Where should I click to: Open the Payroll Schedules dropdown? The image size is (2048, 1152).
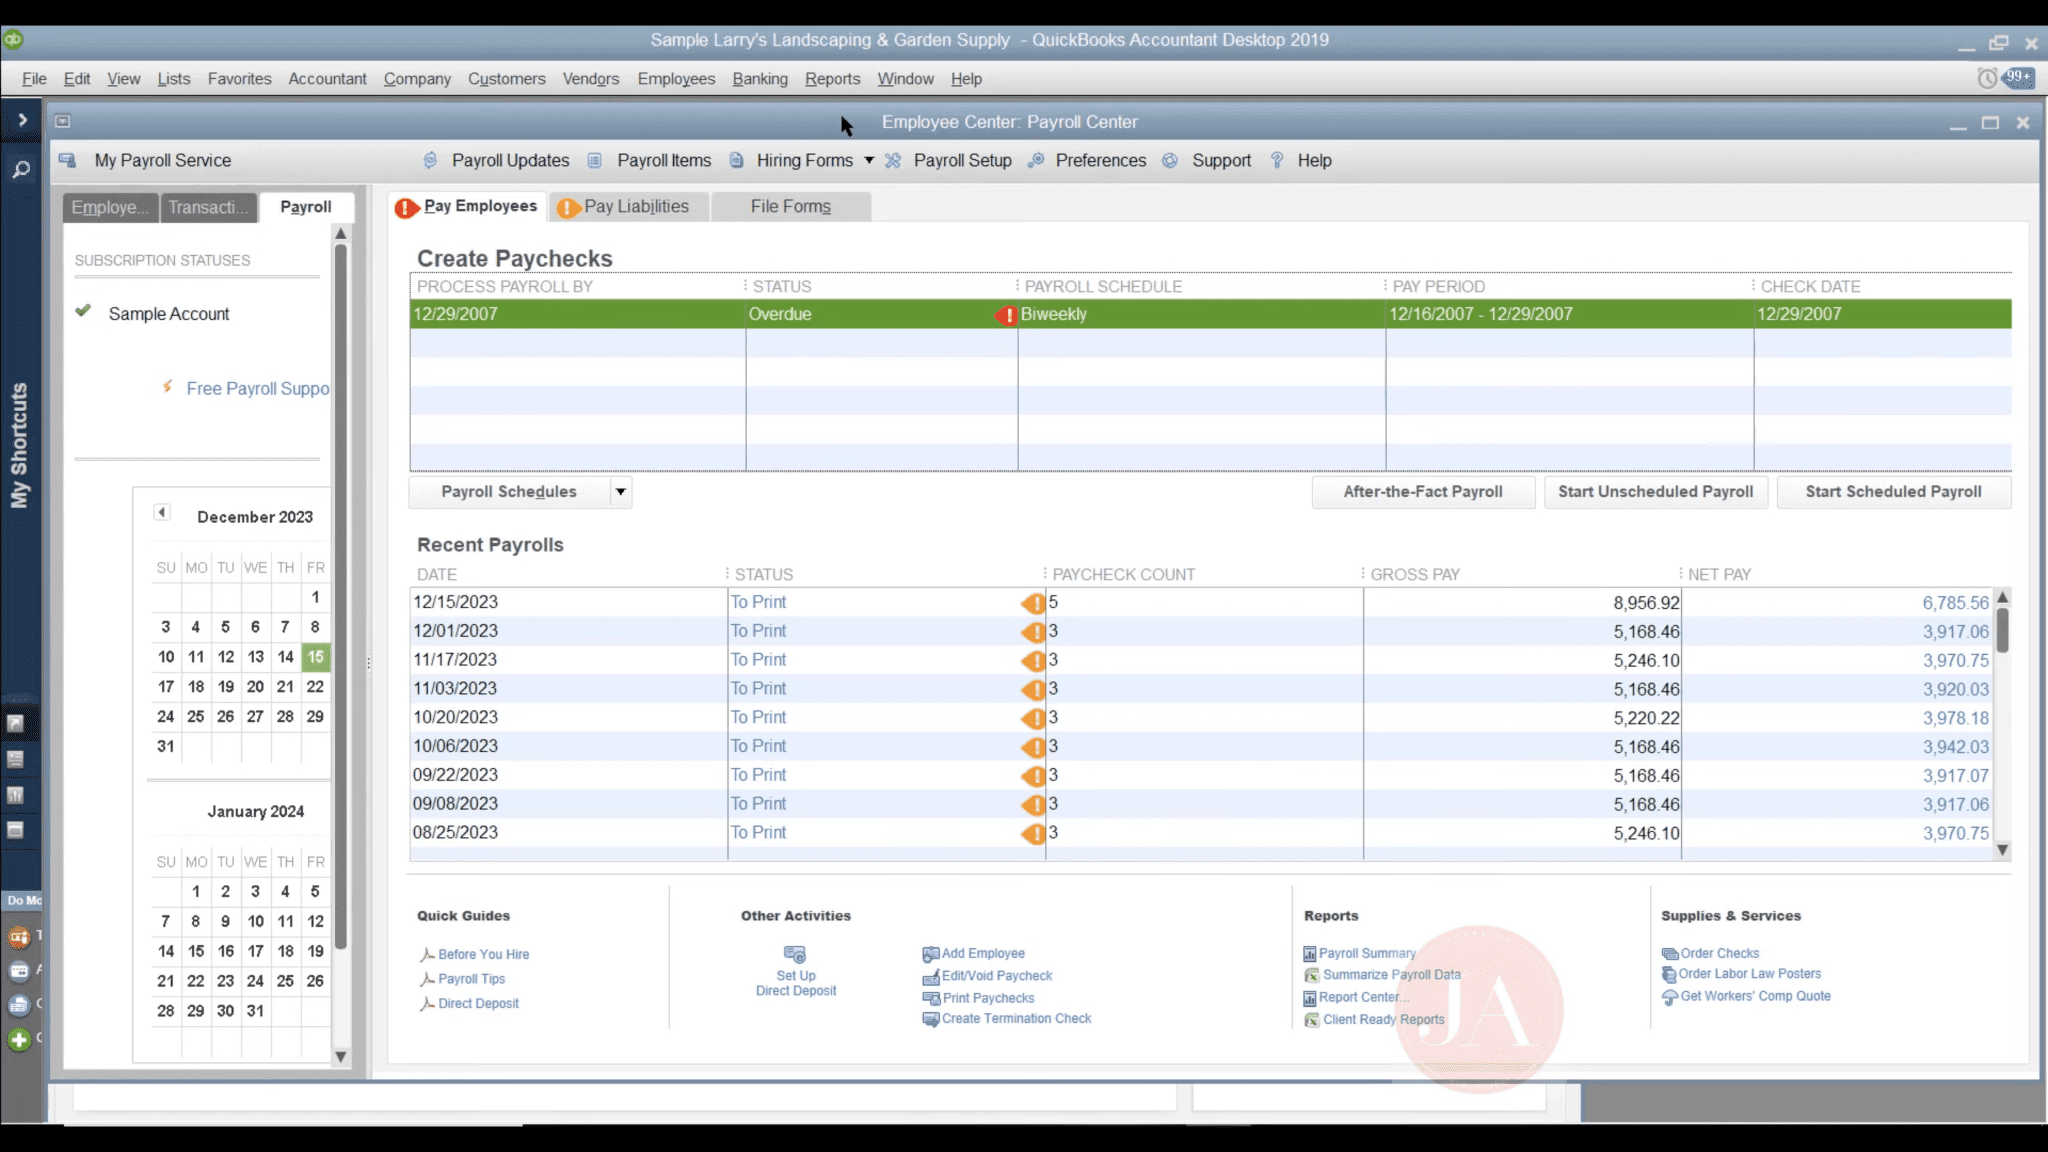(x=620, y=491)
